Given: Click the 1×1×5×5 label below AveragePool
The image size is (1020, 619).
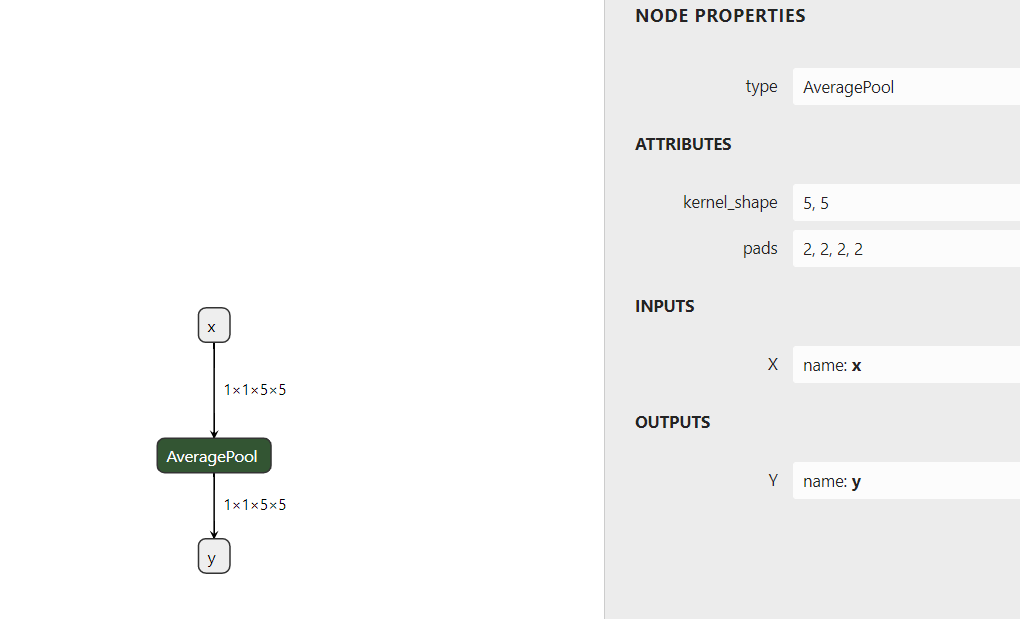Looking at the screenshot, I should tap(254, 504).
